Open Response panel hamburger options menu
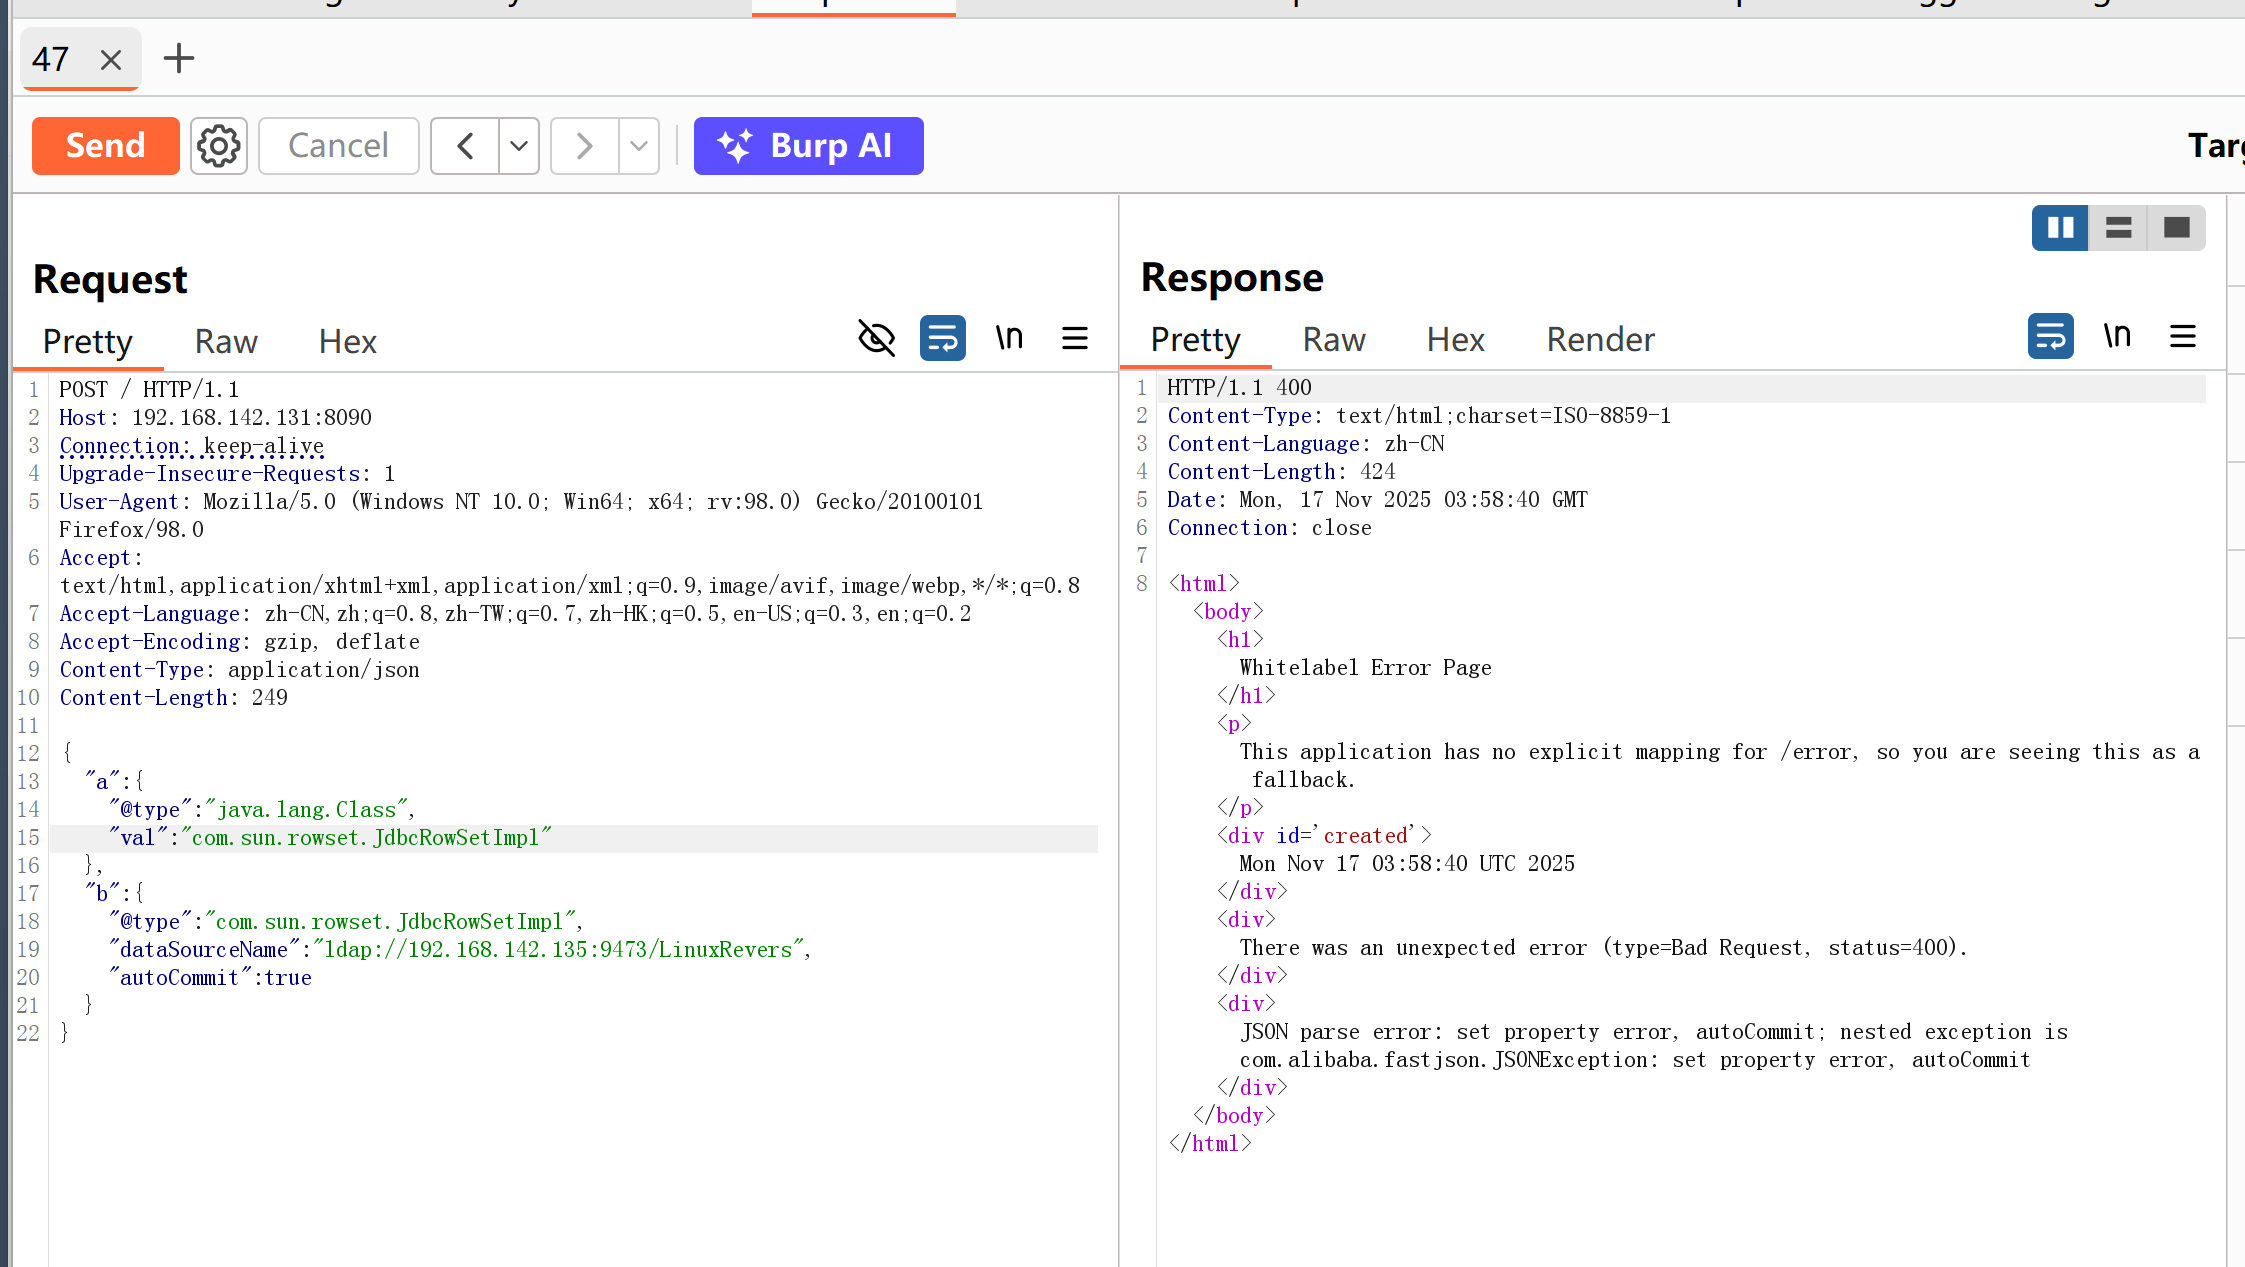Screen dimensions: 2245x1267 pyautogui.click(x=2183, y=336)
